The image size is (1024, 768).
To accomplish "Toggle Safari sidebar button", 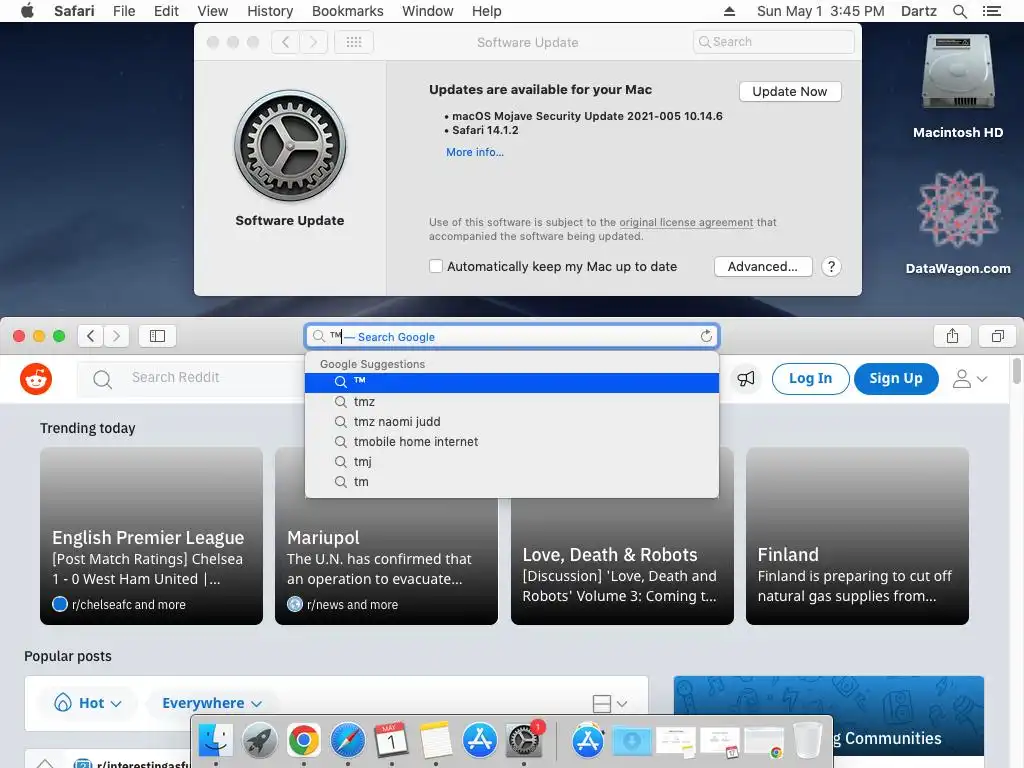I will pos(157,336).
